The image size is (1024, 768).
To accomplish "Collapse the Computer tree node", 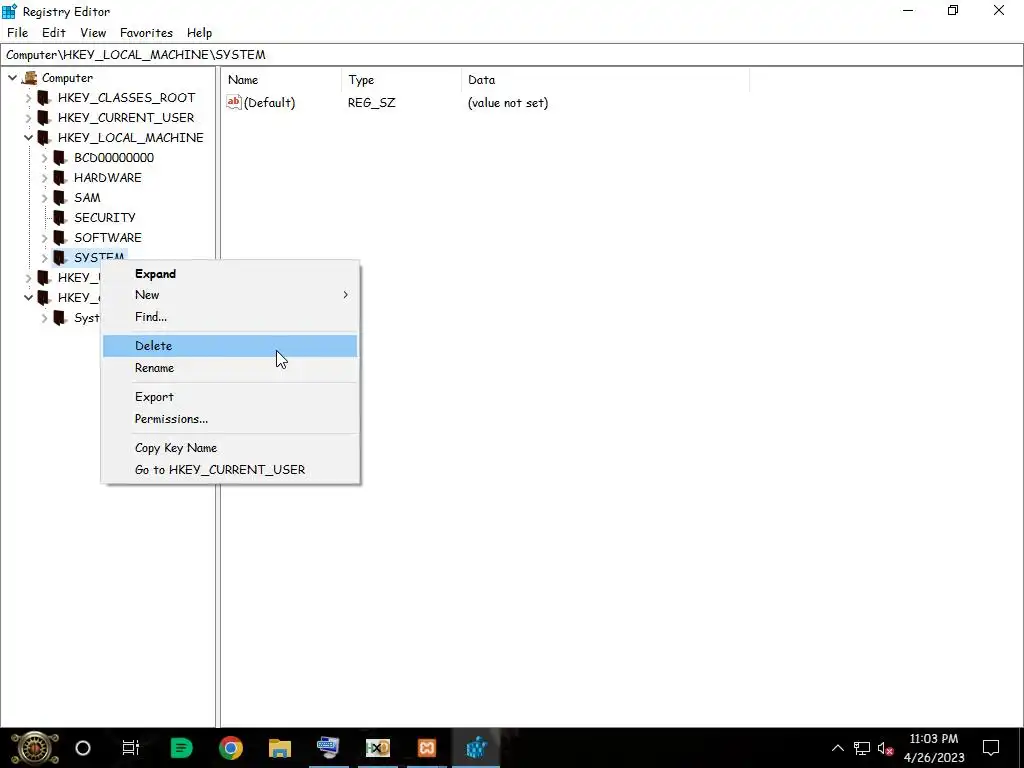I will tap(12, 78).
